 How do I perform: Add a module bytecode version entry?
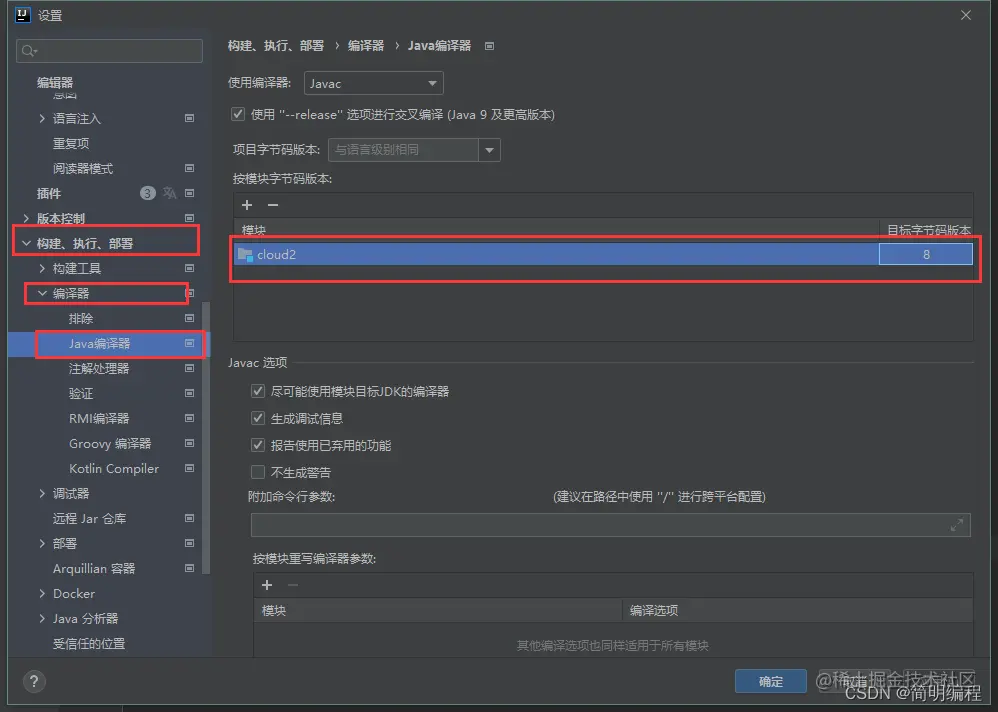(x=247, y=205)
